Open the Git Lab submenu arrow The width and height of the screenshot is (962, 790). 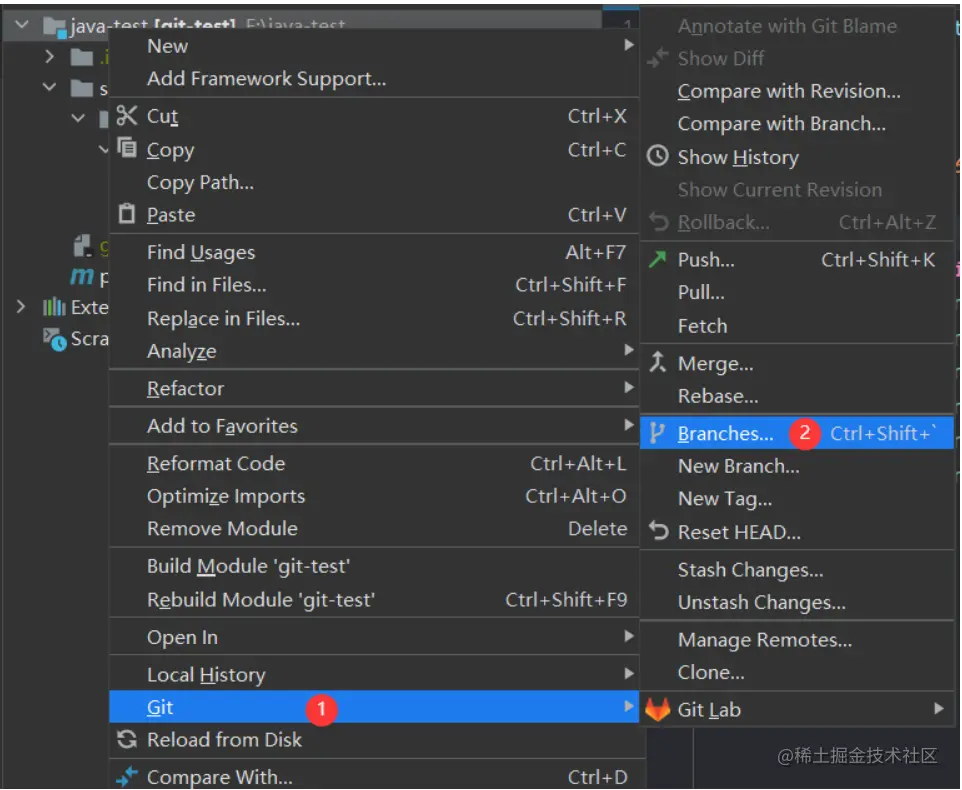point(938,708)
